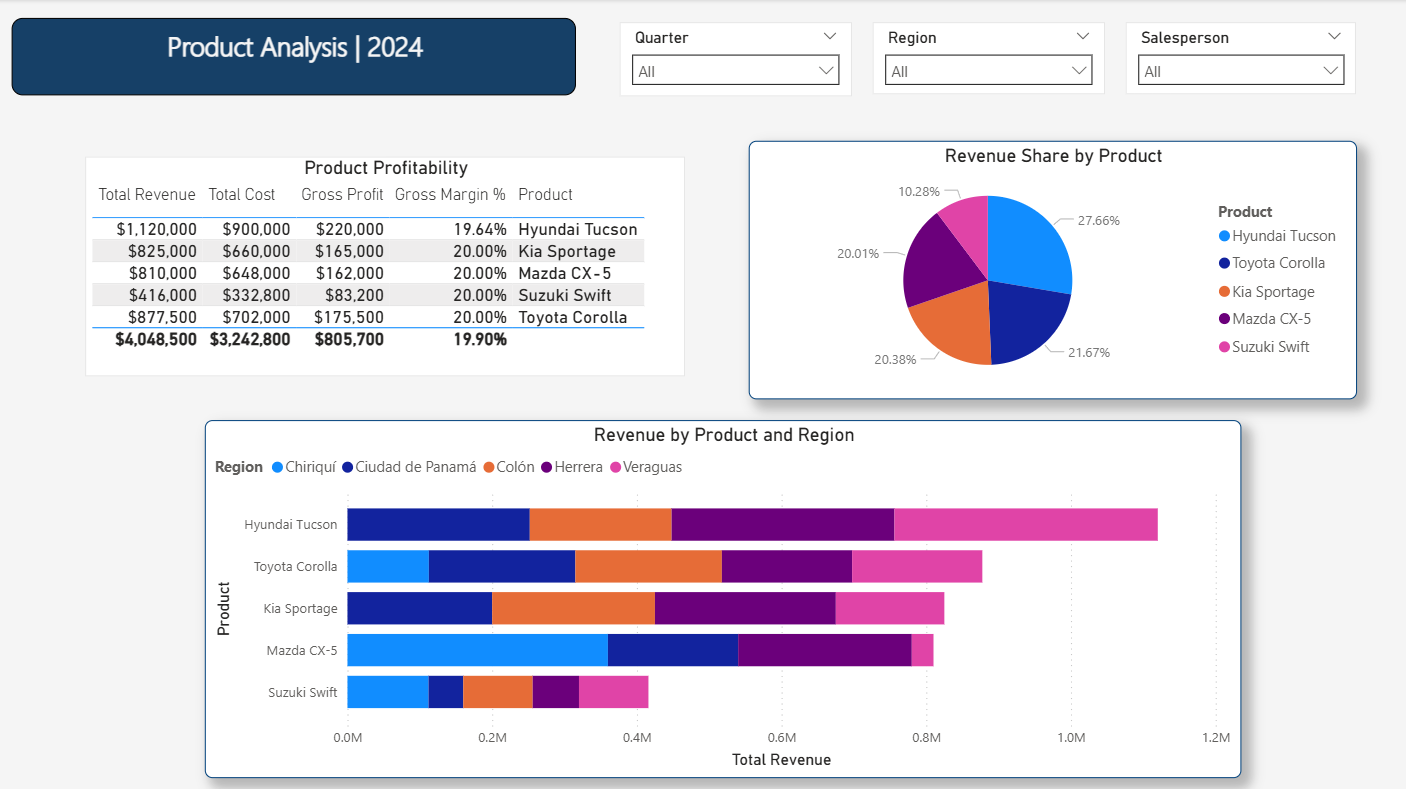This screenshot has height=789, width=1406.
Task: Click Hyundai Tucson legend swatch in pie chart
Action: click(1225, 237)
